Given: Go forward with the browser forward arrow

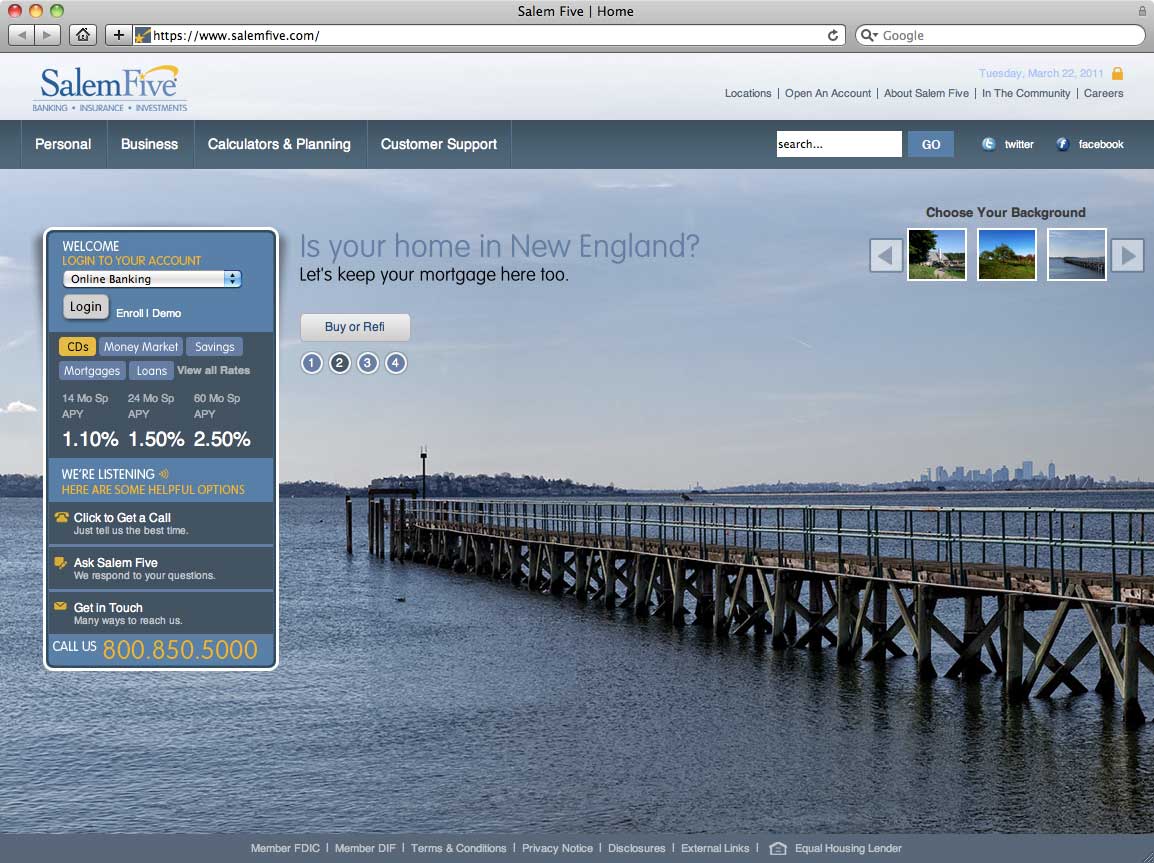Looking at the screenshot, I should click(47, 35).
